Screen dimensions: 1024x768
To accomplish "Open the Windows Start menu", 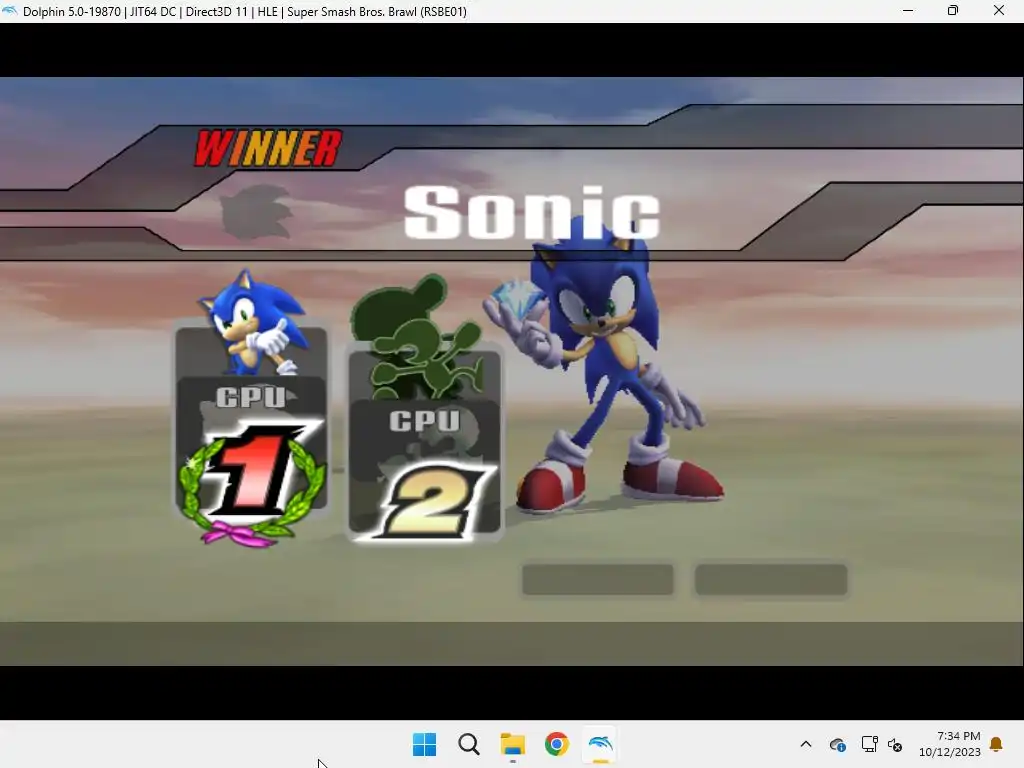I will (424, 744).
